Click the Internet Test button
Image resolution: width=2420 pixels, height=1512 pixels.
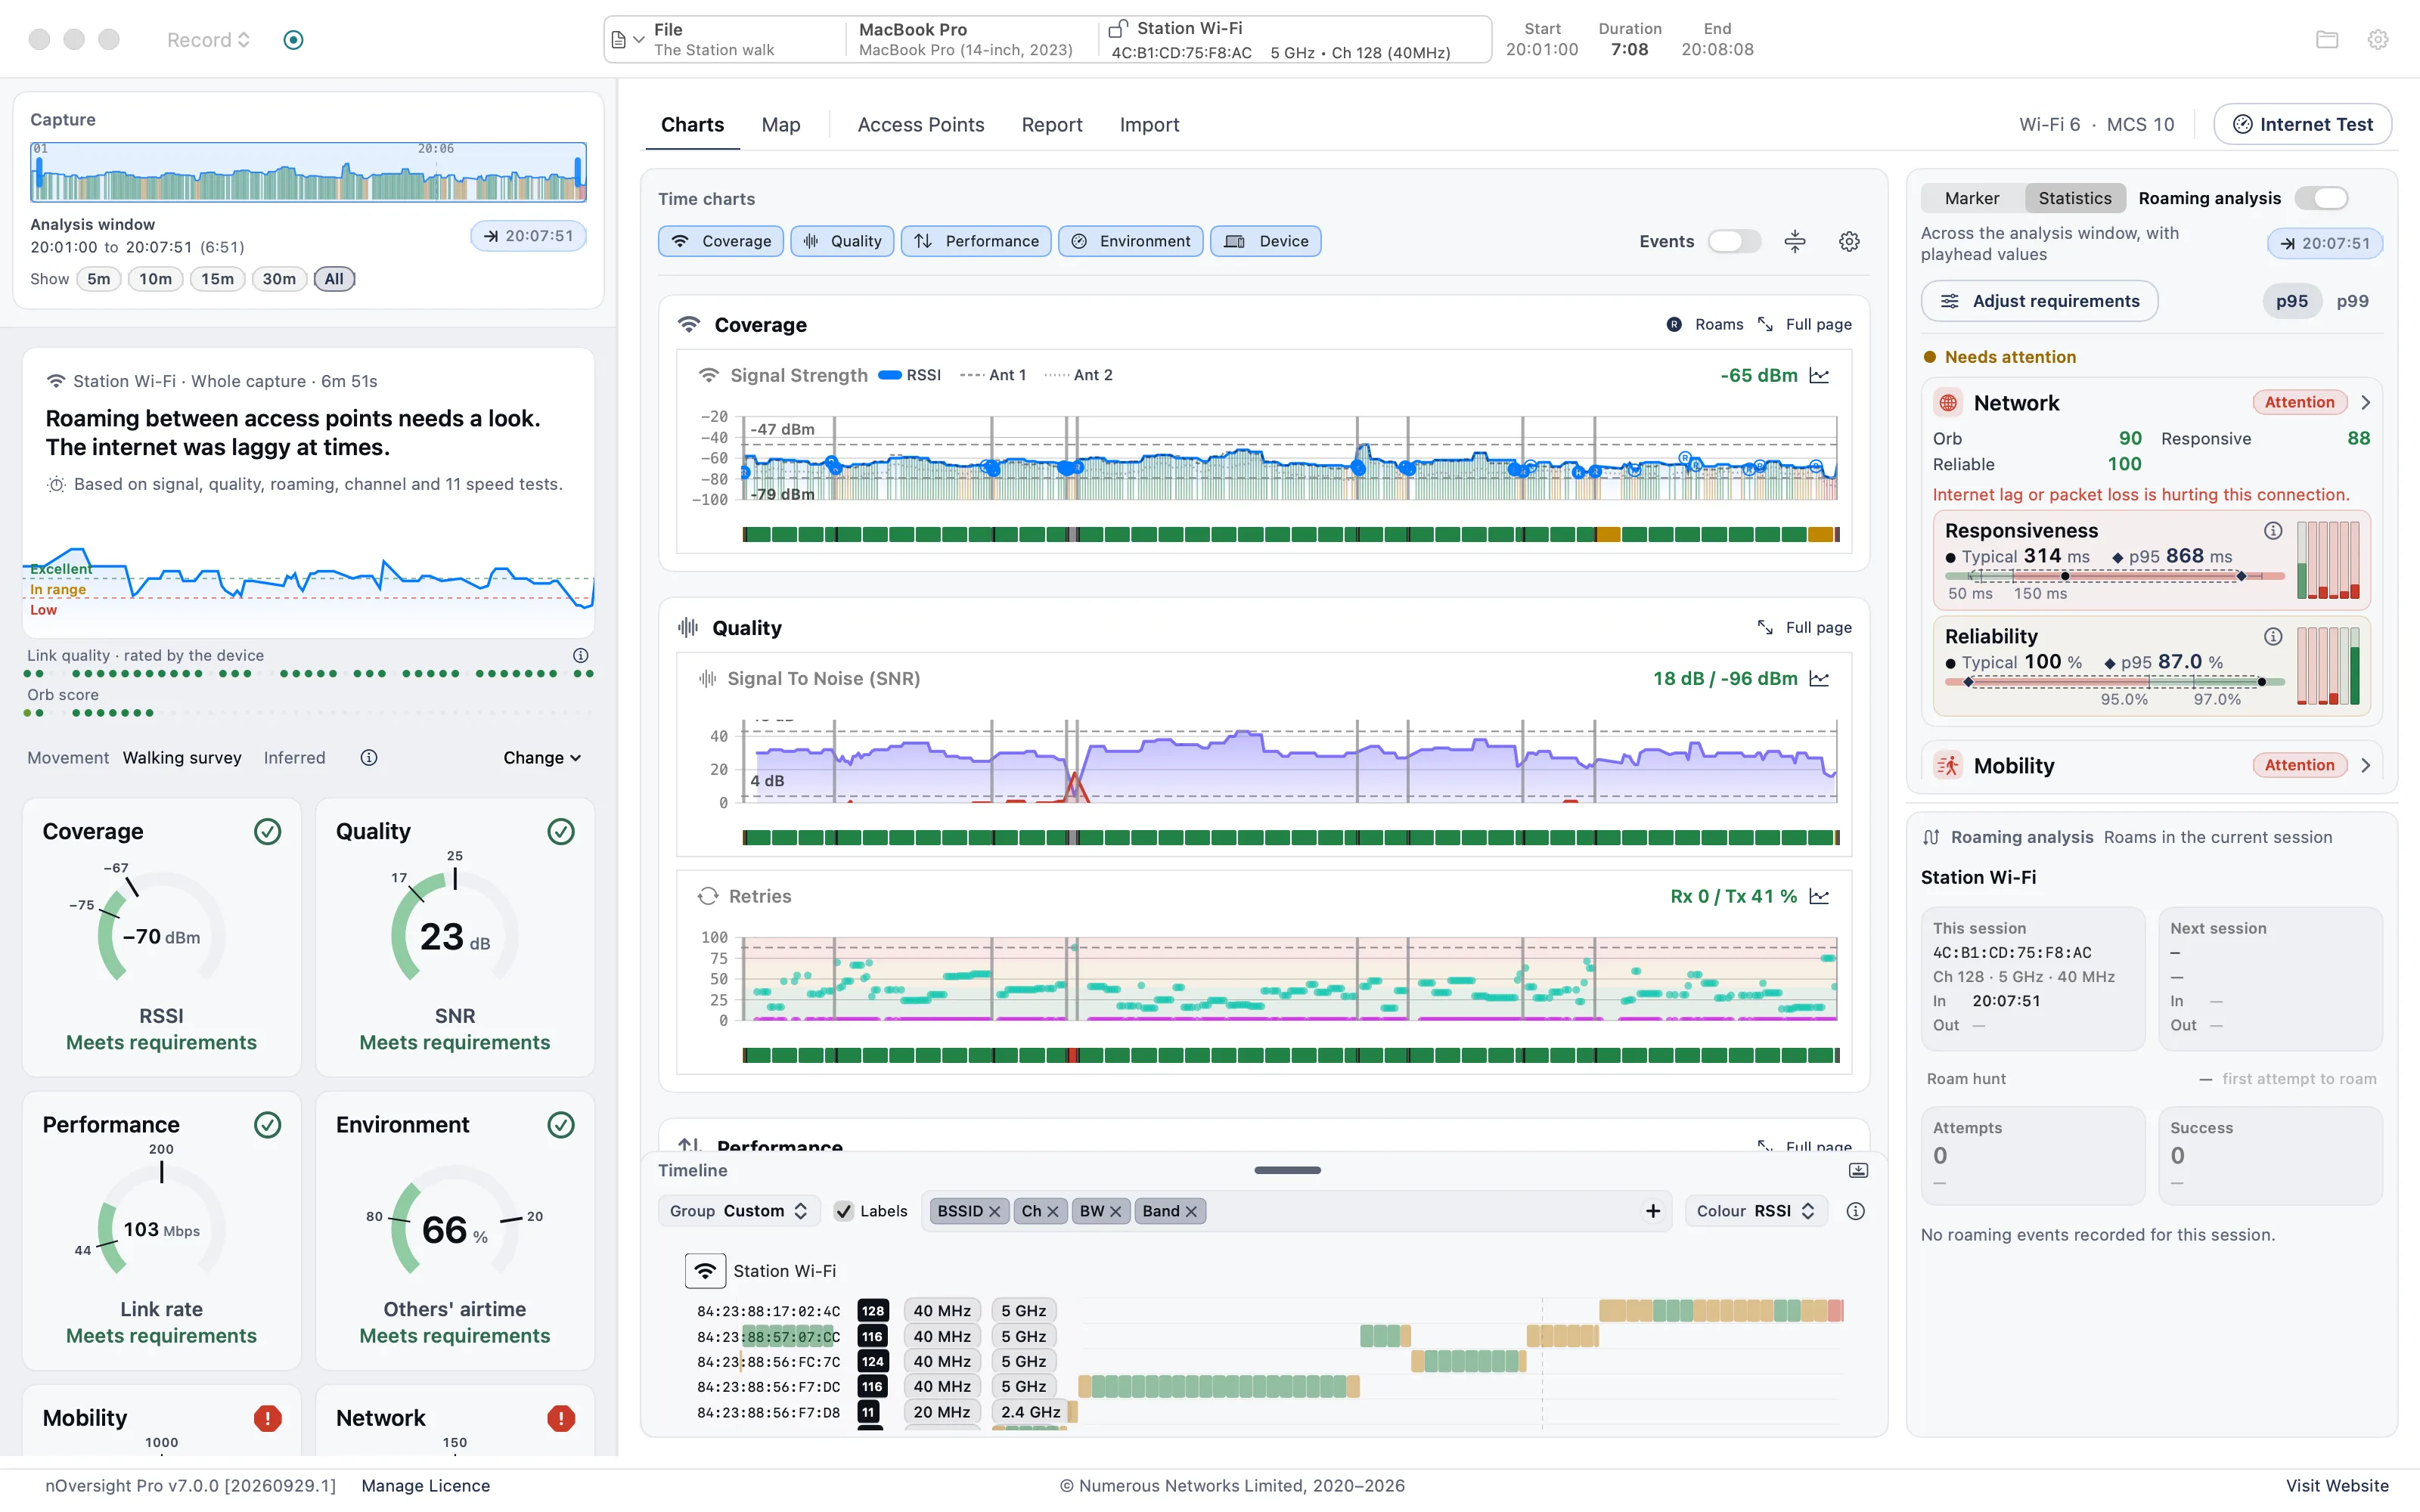[2303, 124]
